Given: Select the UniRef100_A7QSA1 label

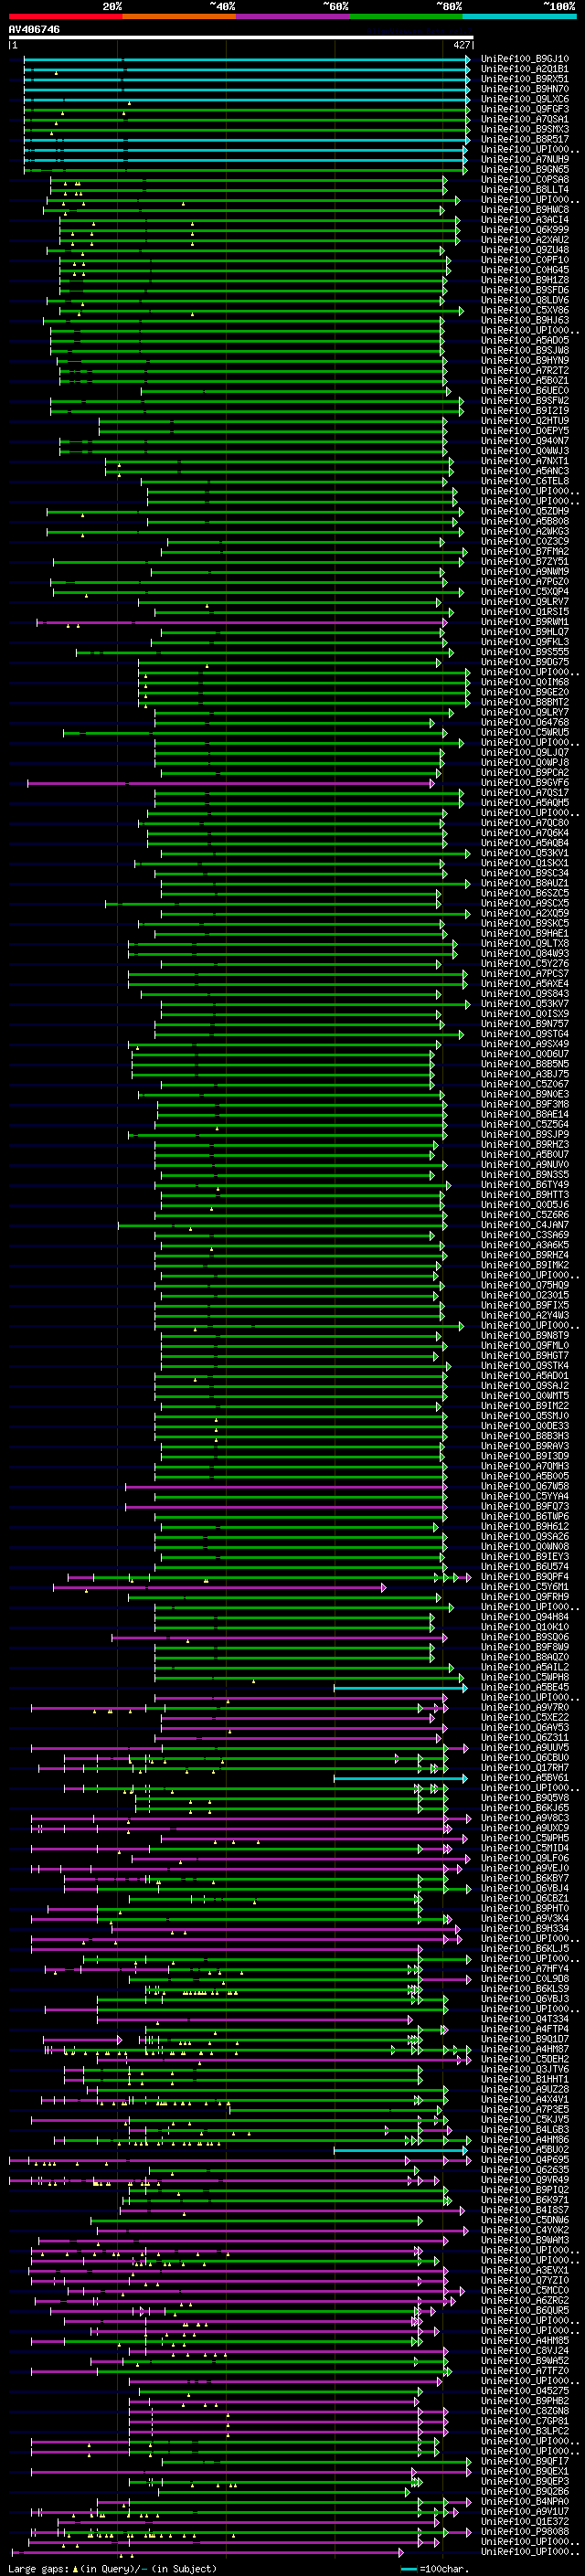Looking at the screenshot, I should pyautogui.click(x=524, y=119).
